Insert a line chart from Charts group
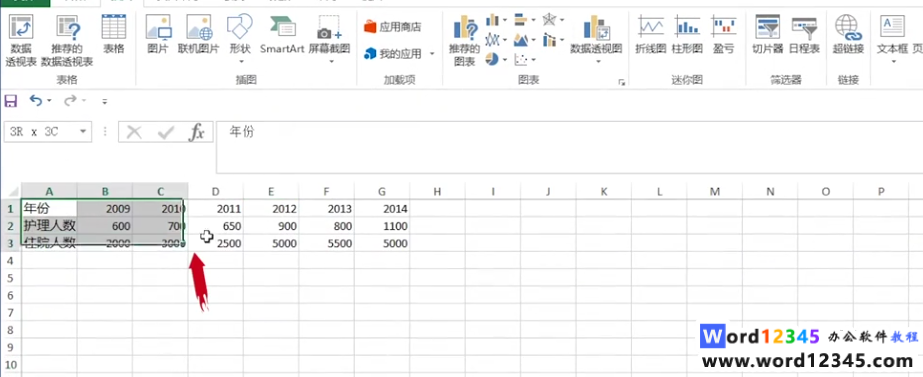The image size is (923, 377). [x=493, y=39]
